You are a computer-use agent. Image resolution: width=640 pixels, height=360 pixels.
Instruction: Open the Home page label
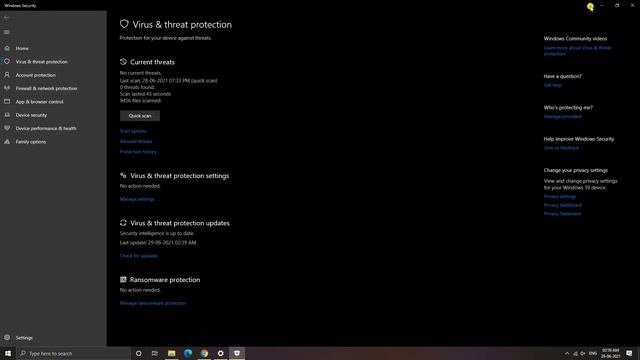coord(22,48)
